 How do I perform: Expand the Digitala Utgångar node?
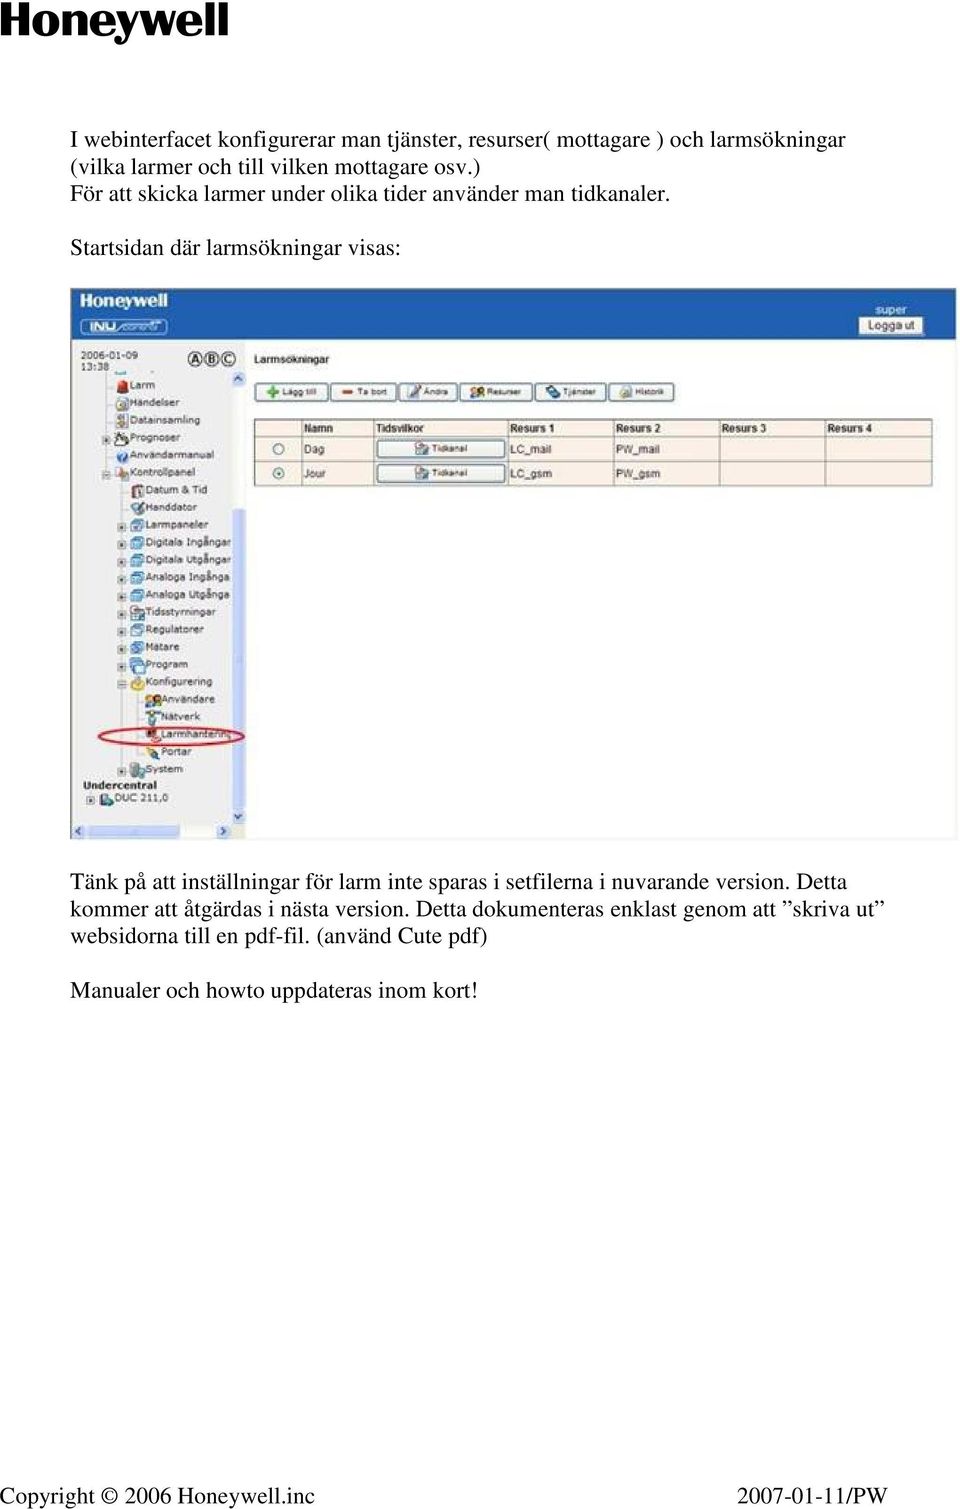click(122, 561)
